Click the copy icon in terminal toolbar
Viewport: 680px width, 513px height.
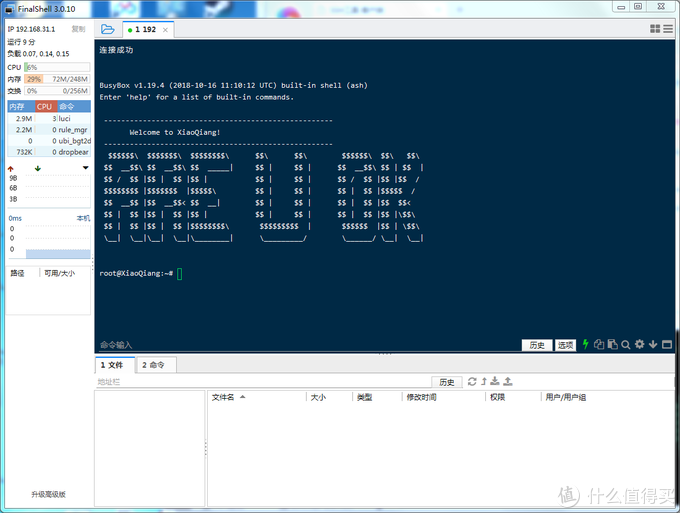pyautogui.click(x=599, y=344)
